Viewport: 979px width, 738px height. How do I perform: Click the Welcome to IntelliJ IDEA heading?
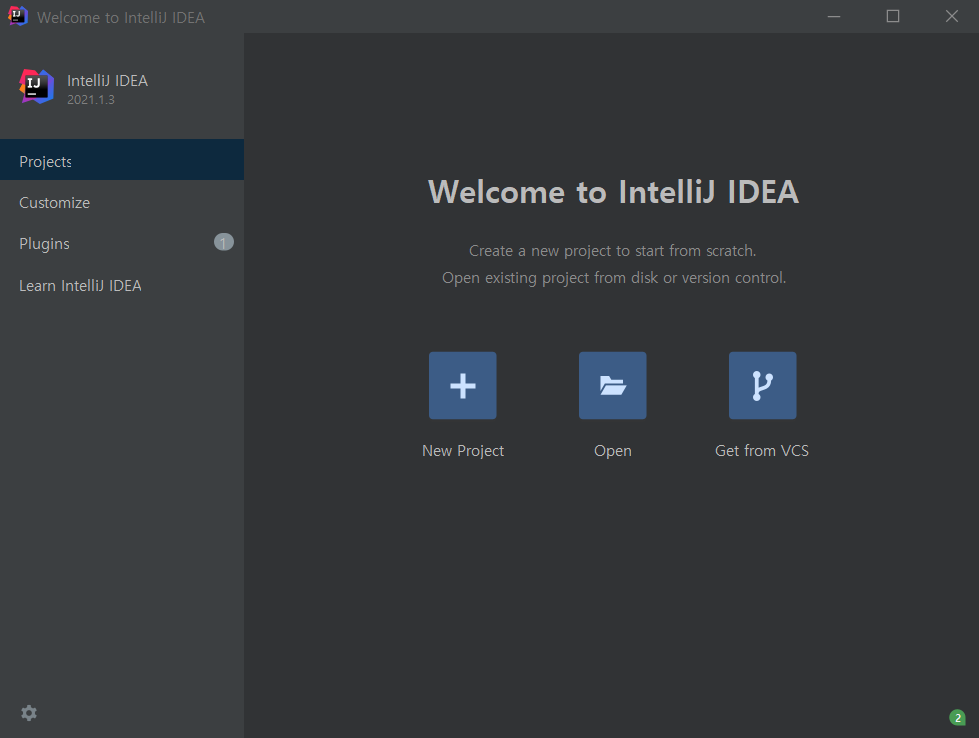(613, 192)
